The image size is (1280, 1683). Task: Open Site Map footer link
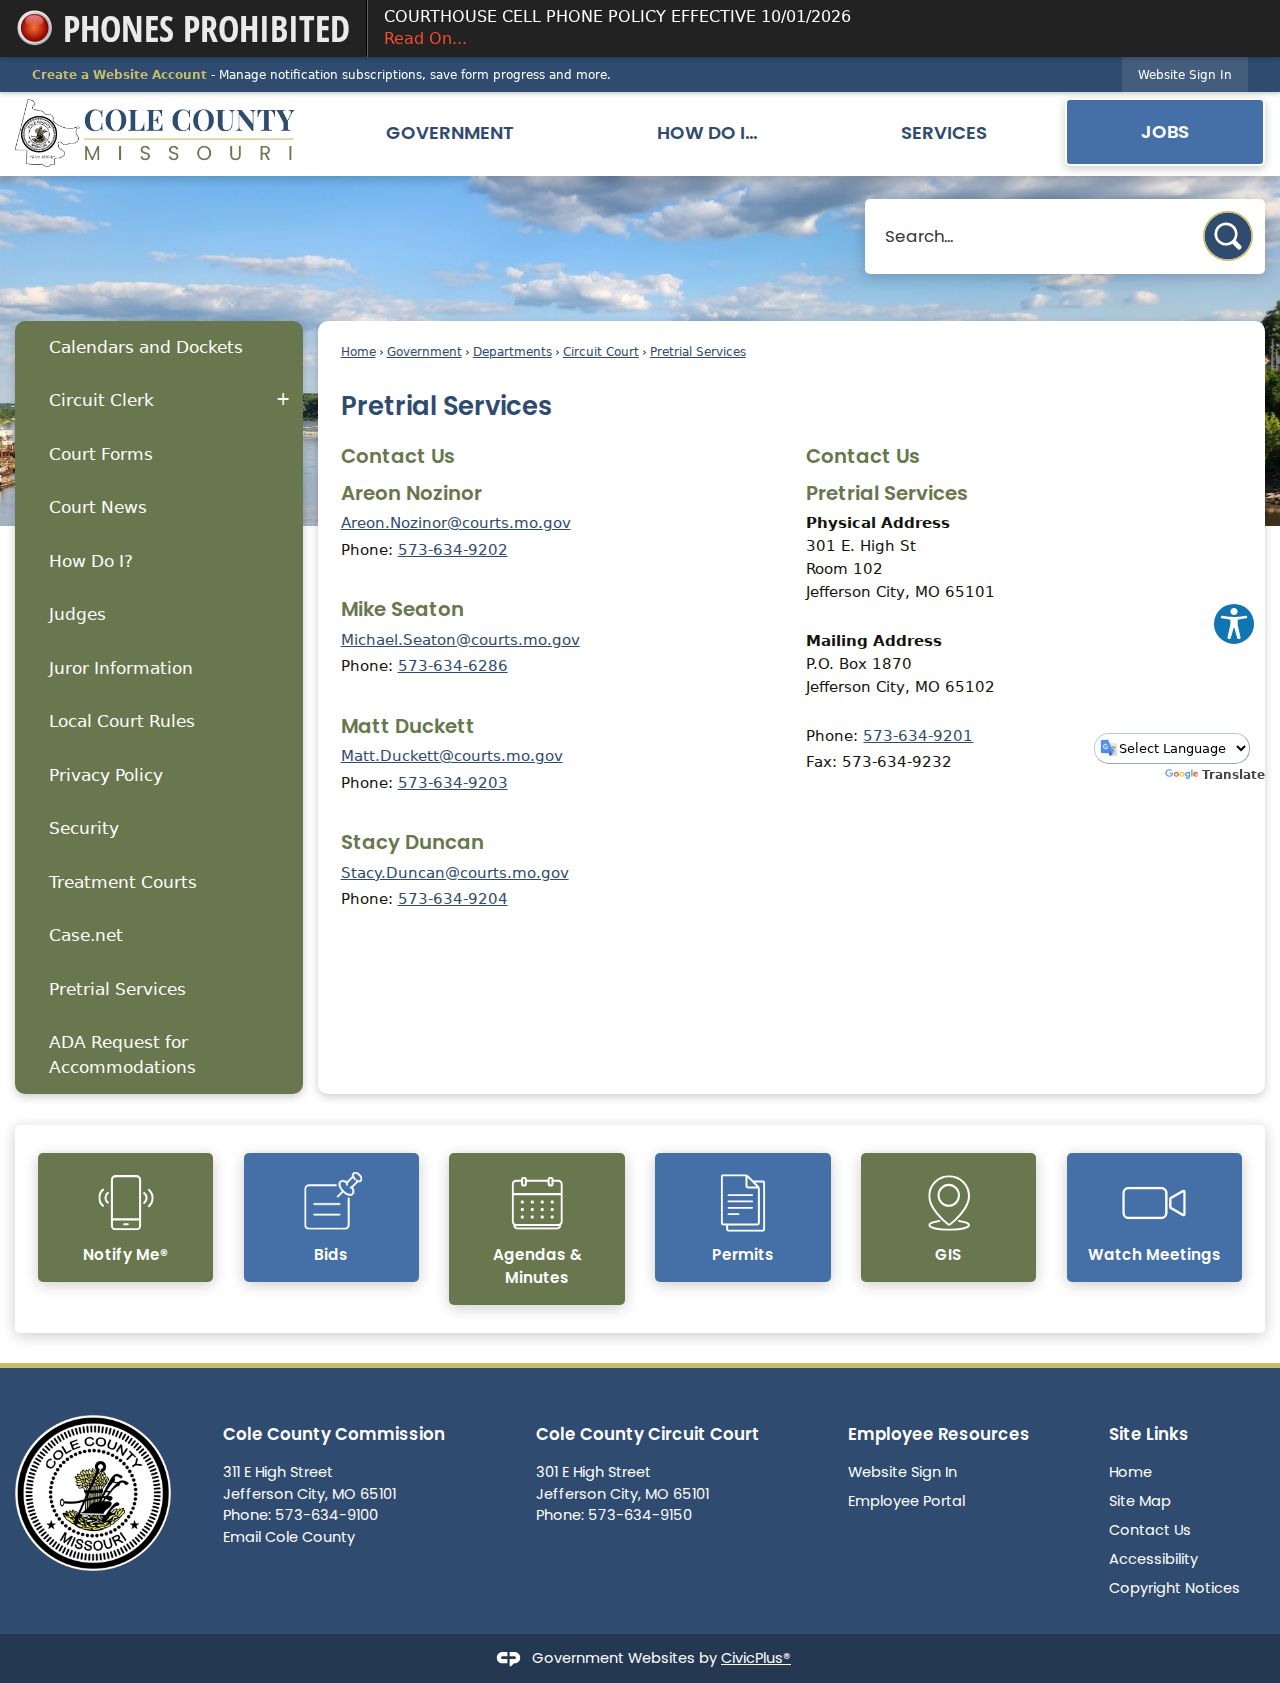point(1140,1501)
